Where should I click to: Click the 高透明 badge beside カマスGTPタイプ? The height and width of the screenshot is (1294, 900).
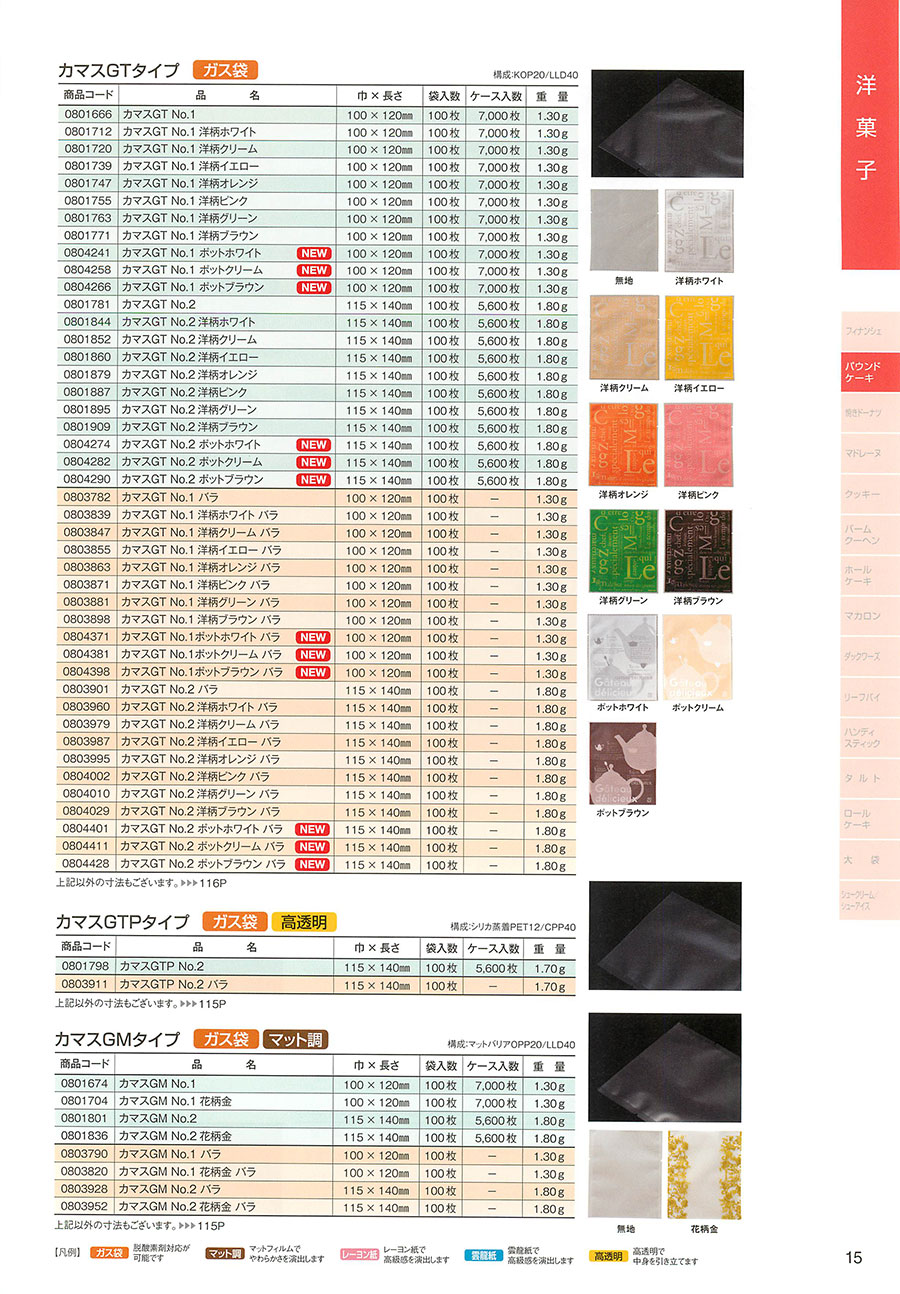pos(303,922)
